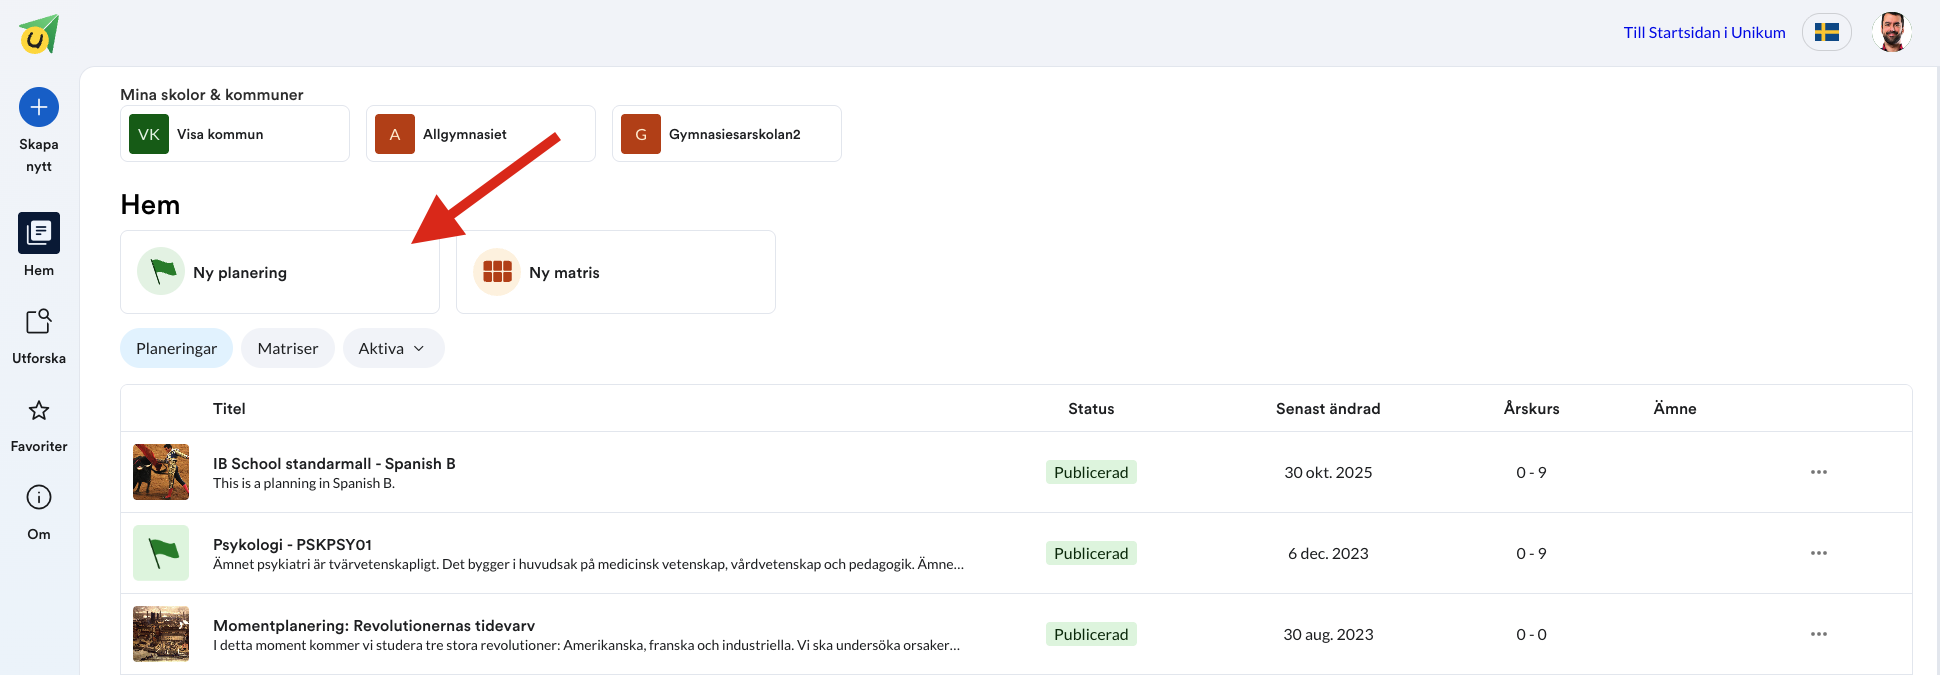1940x675 pixels.
Task: Open the Hem sidebar icon
Action: pos(39,233)
